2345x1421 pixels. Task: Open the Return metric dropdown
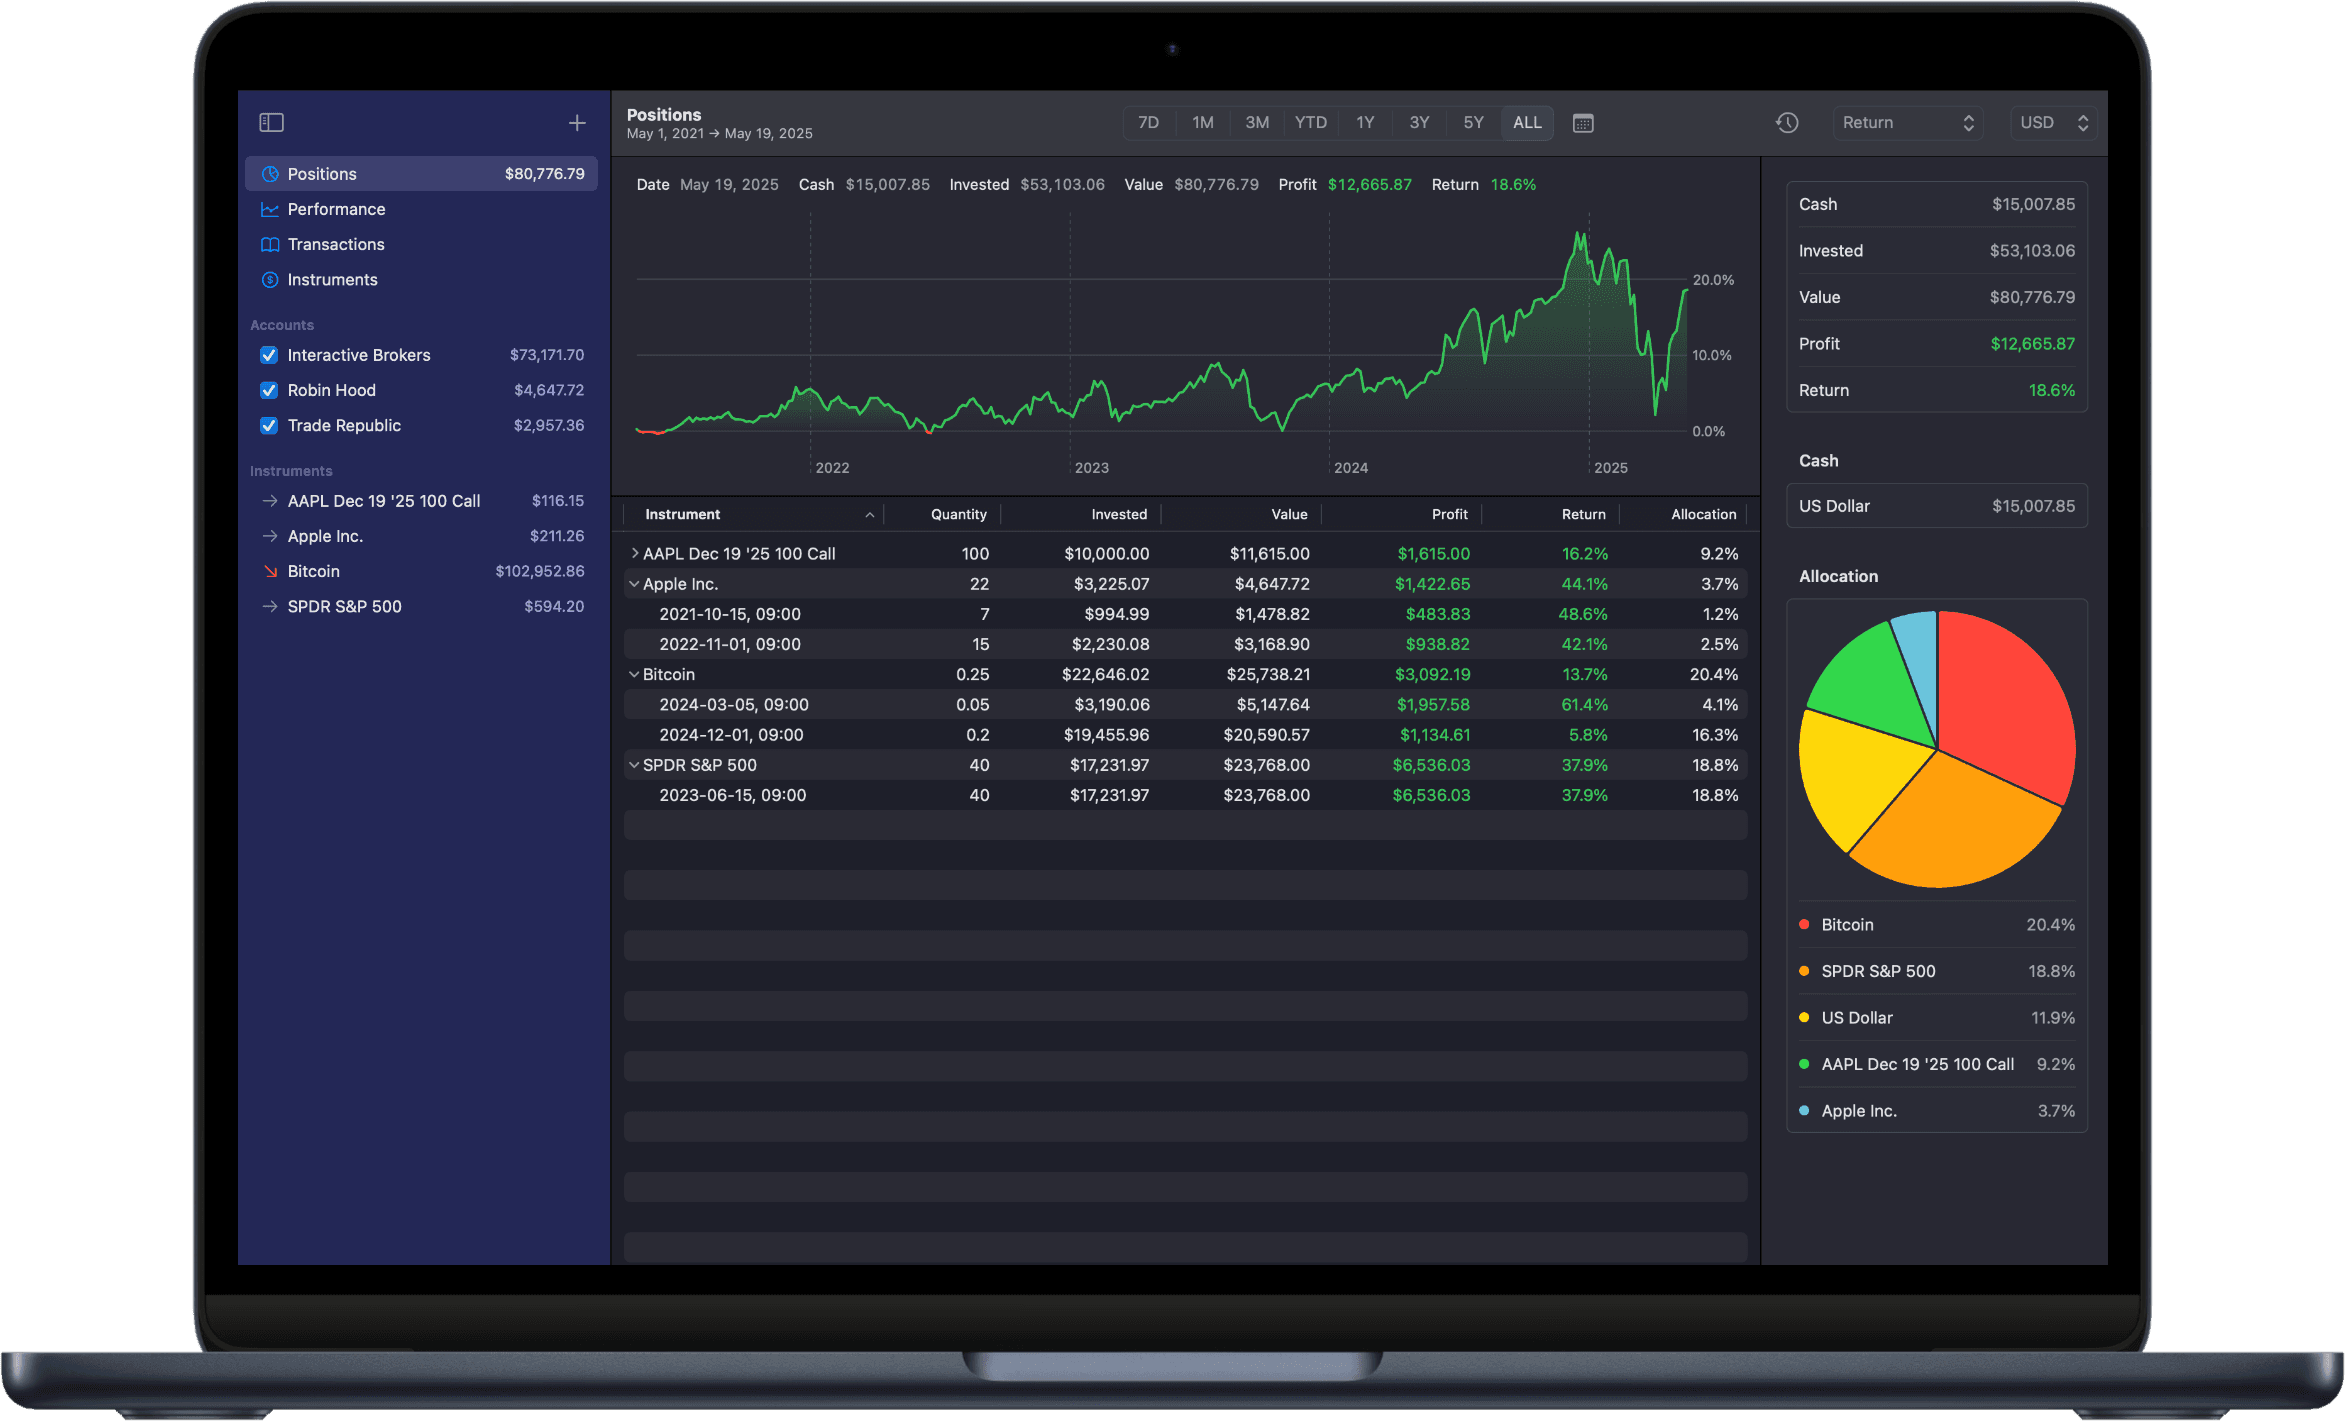pos(1907,122)
